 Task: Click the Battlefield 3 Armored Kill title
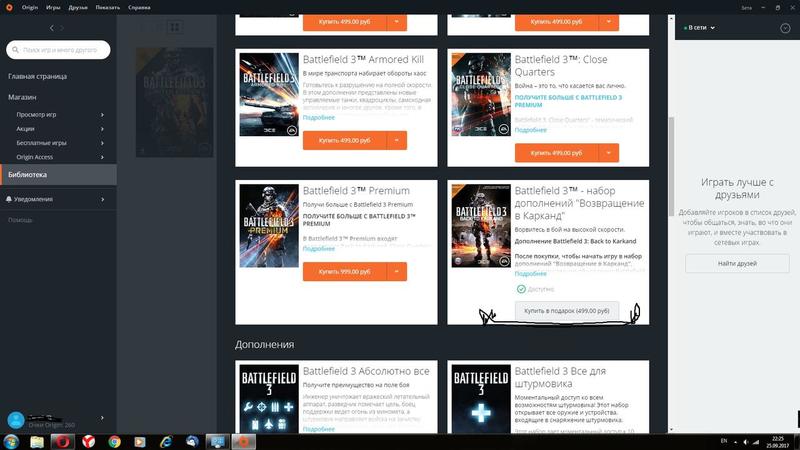coord(363,59)
